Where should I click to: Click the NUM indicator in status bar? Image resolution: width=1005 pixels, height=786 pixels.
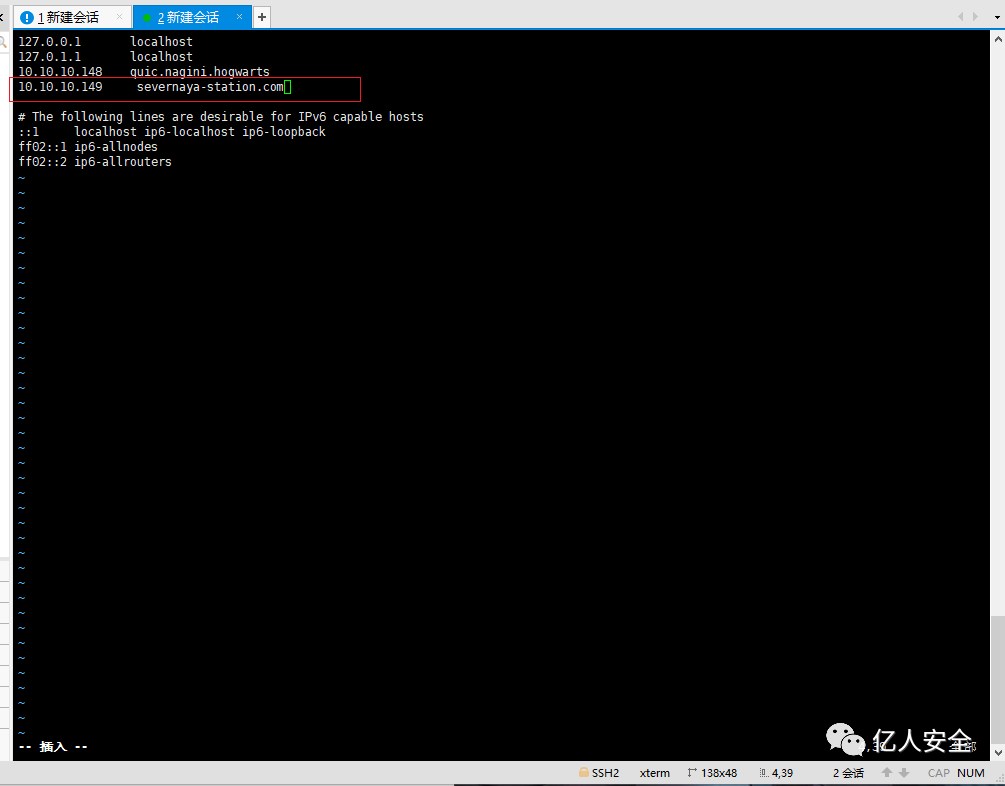click(970, 773)
